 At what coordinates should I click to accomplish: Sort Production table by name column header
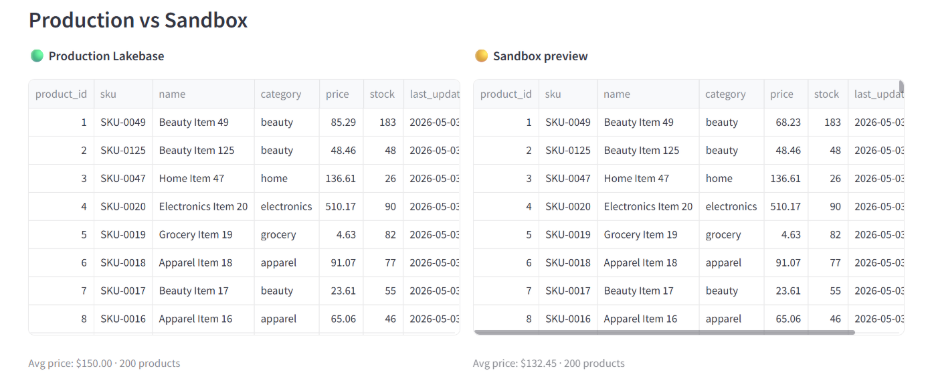[x=204, y=94]
